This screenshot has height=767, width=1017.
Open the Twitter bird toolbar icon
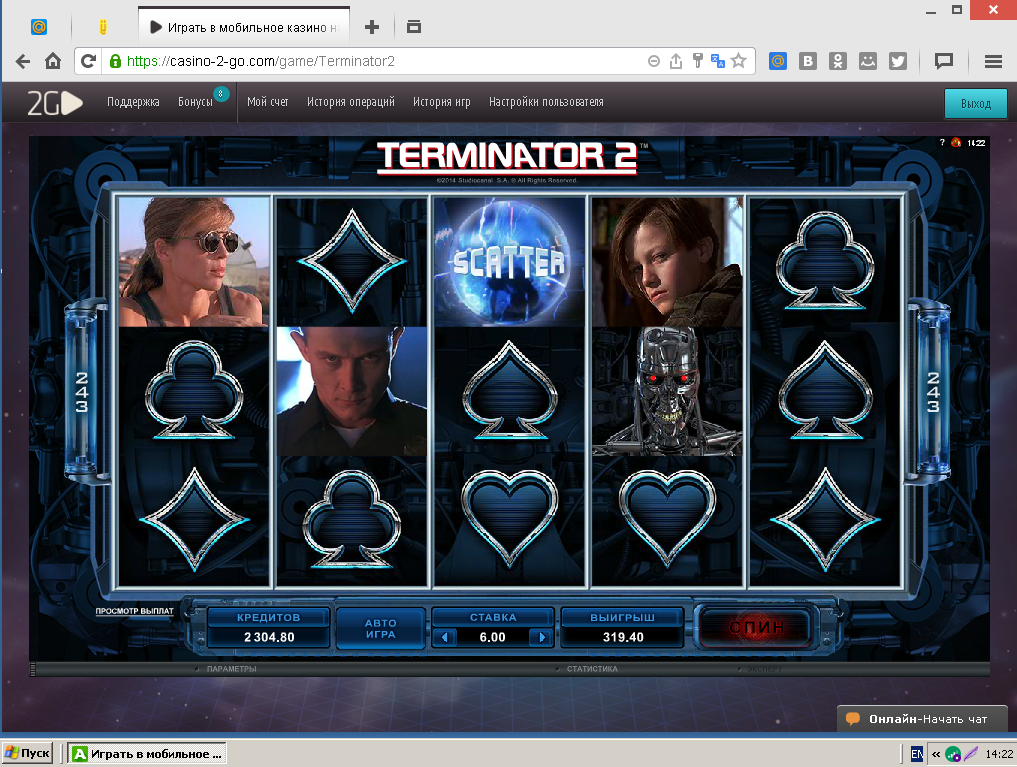click(898, 61)
